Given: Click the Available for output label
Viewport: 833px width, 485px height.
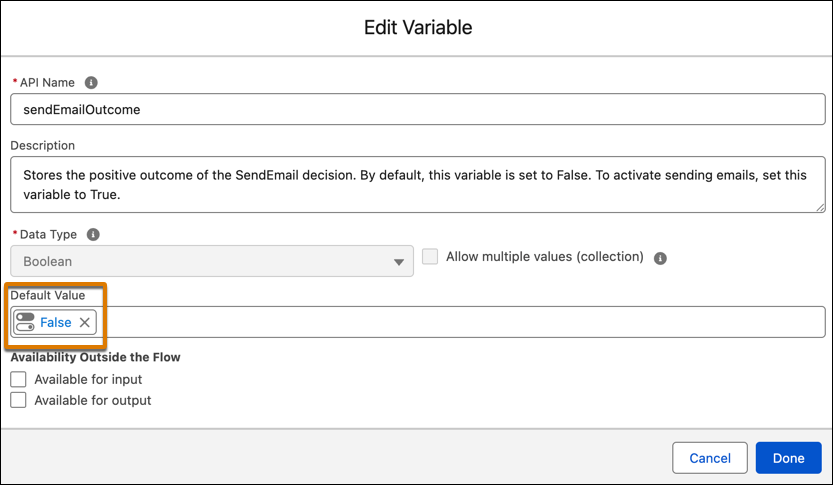Looking at the screenshot, I should (x=93, y=400).
